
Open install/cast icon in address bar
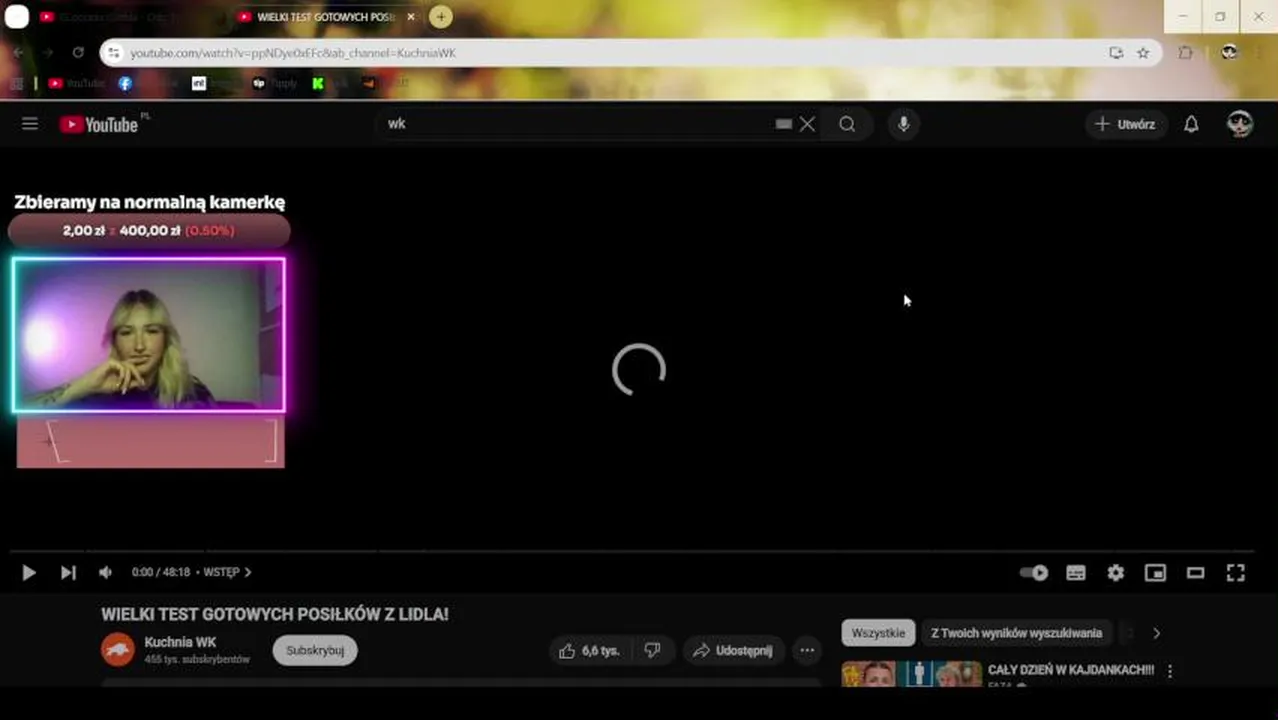pyautogui.click(x=1116, y=52)
